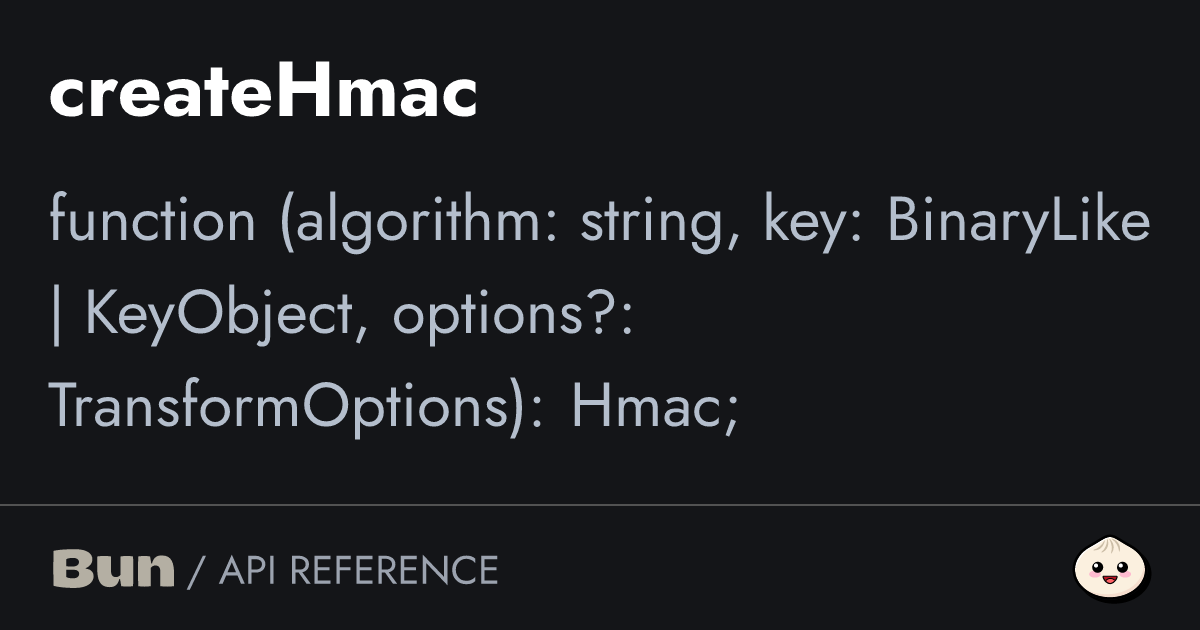Click the Bun mascot dumpling icon
The height and width of the screenshot is (630, 1200).
tap(1112, 569)
